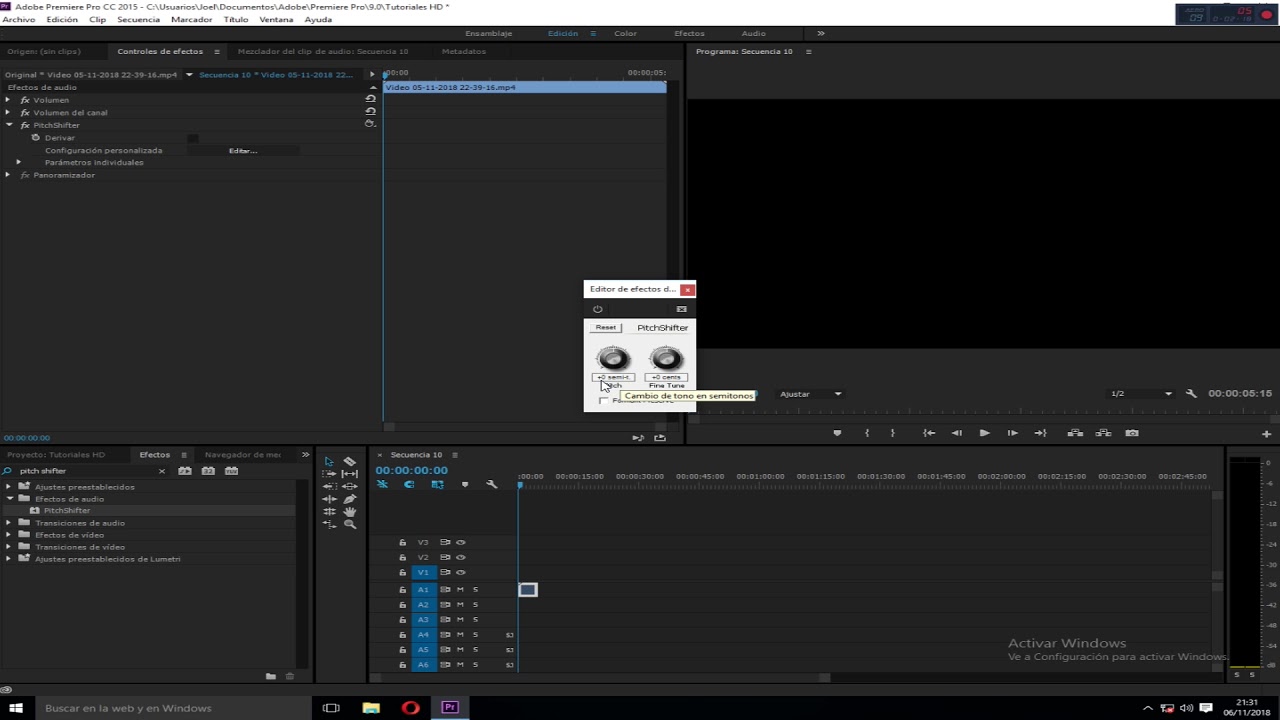
Task: Toggle visibility of track V2
Action: click(461, 557)
